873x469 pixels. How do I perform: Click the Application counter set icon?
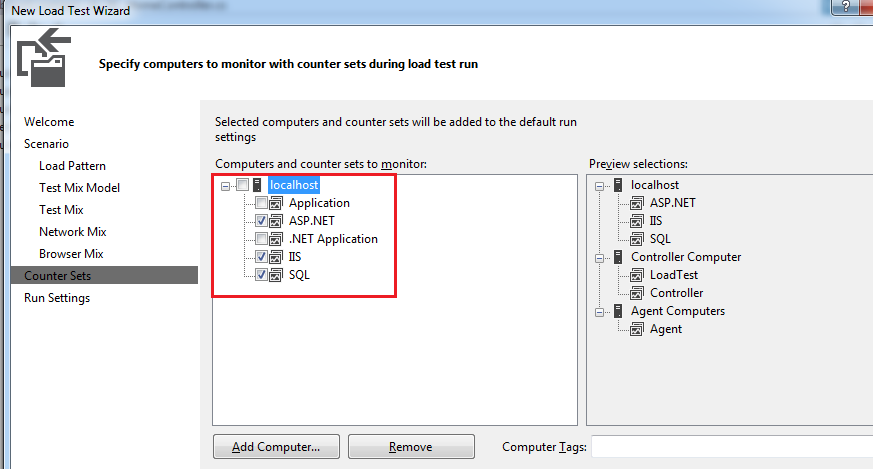click(276, 203)
